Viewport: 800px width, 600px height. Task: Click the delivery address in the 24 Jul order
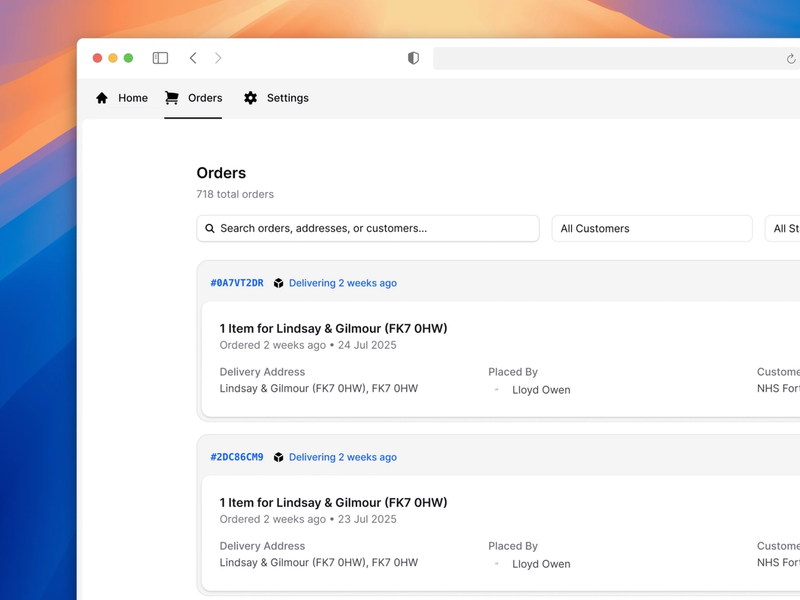coord(319,388)
